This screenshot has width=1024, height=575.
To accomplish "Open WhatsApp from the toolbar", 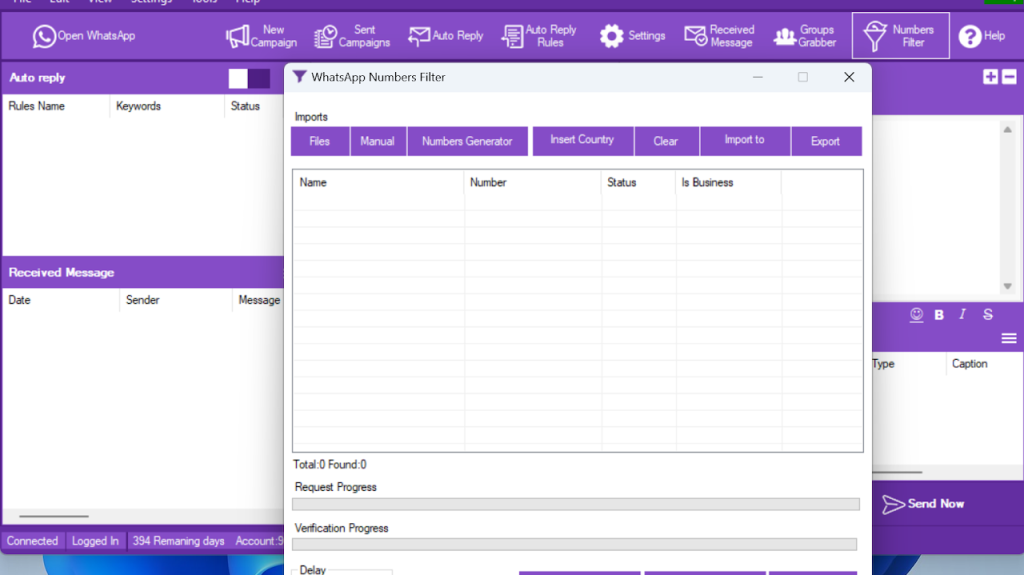I will click(x=84, y=36).
